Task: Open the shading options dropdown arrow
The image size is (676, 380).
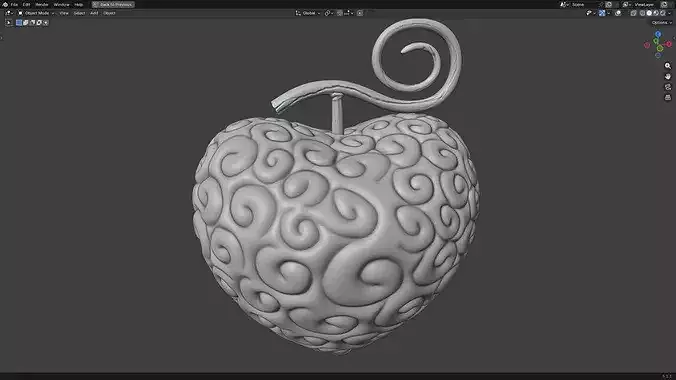Action: tap(670, 13)
